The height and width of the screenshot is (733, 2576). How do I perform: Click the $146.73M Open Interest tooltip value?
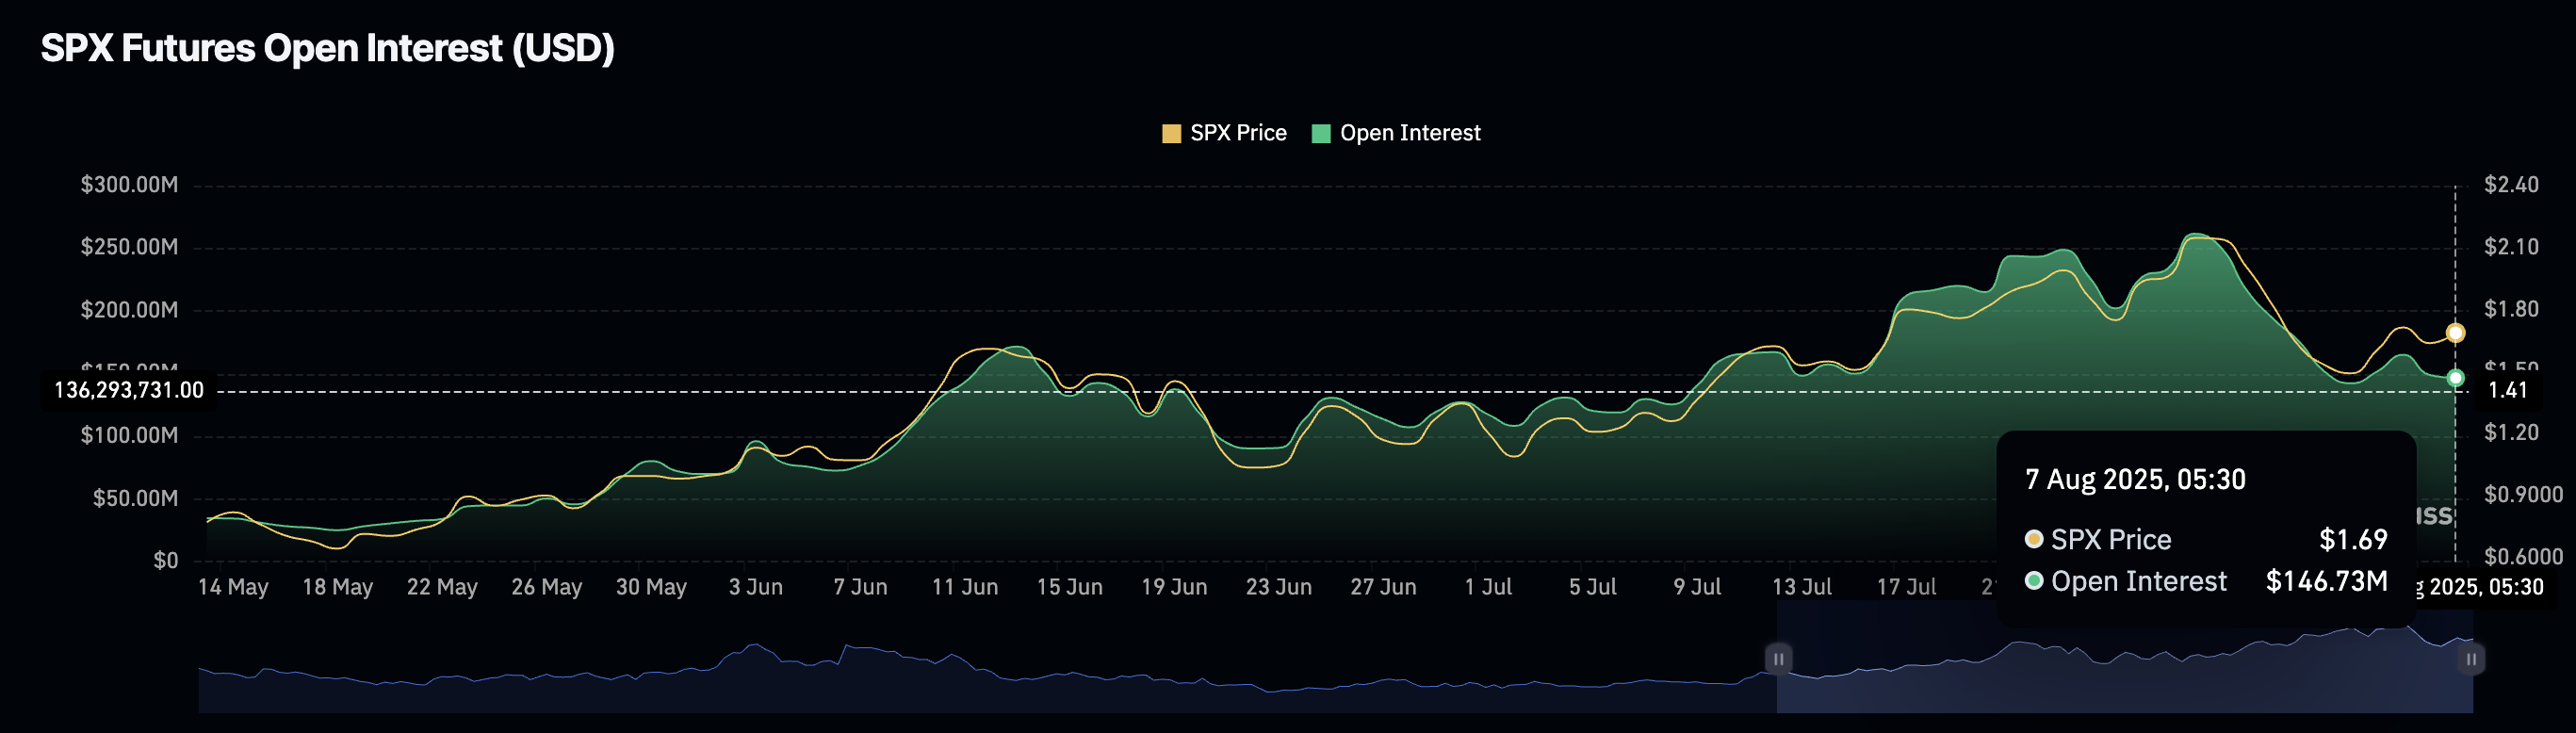coord(2326,581)
